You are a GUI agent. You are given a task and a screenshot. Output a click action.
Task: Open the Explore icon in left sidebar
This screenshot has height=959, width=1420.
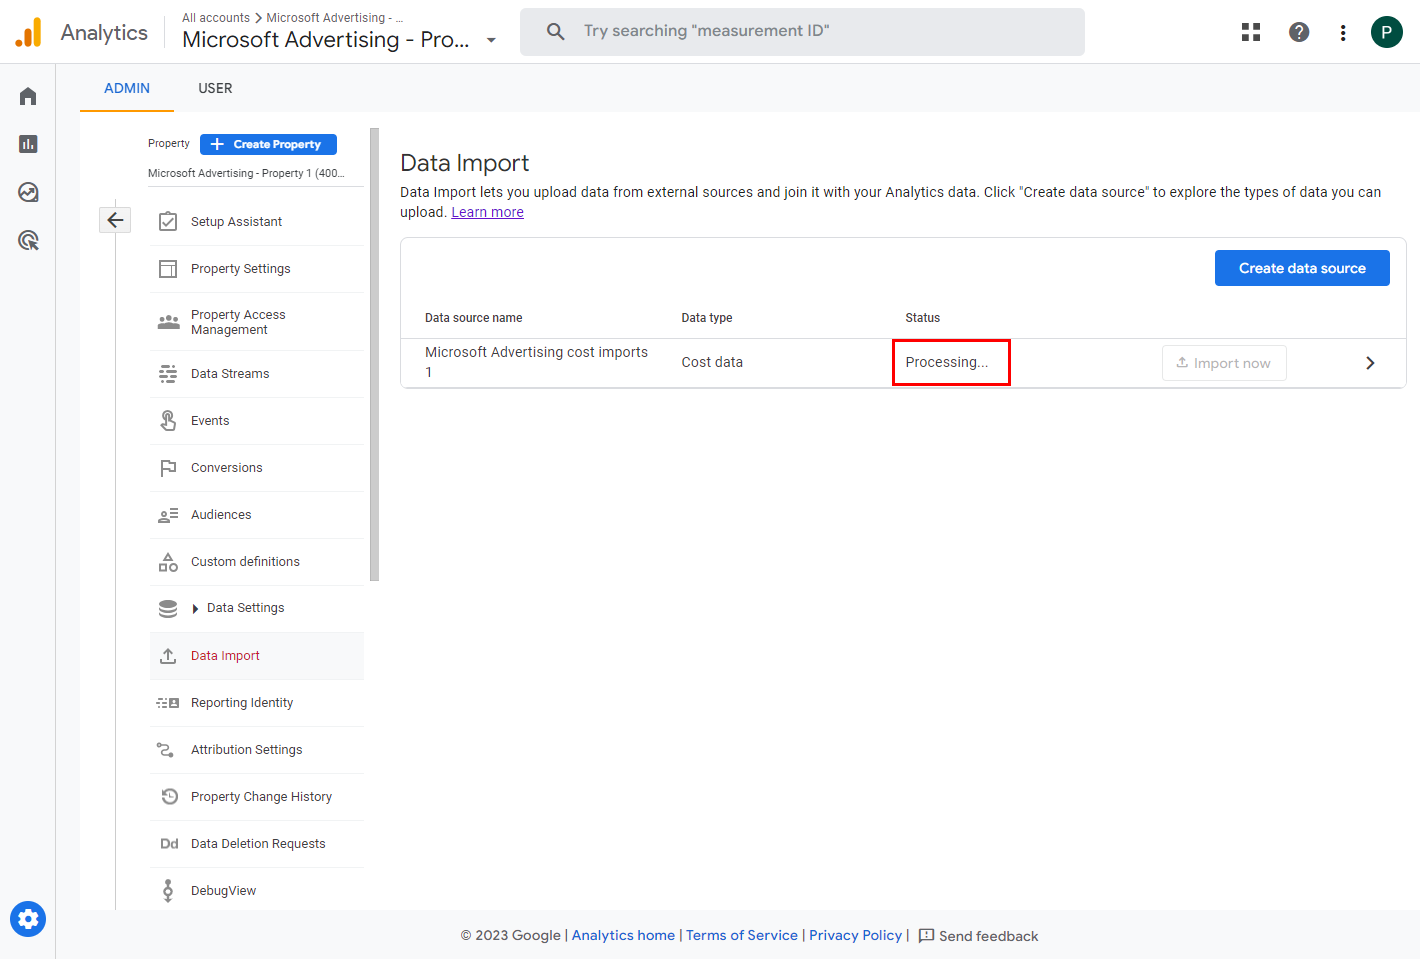click(x=28, y=192)
